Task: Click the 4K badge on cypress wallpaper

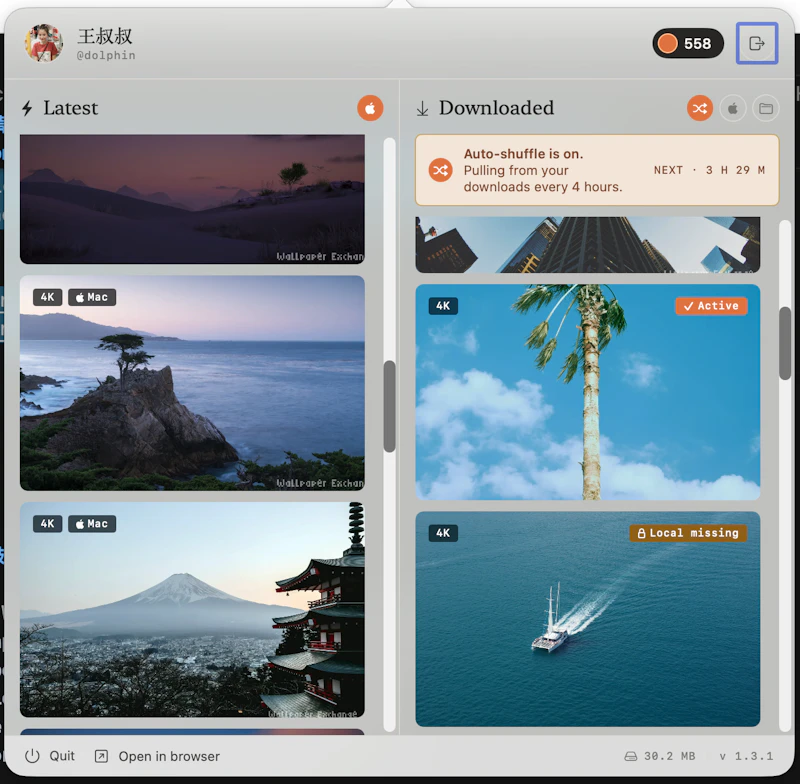Action: click(47, 297)
